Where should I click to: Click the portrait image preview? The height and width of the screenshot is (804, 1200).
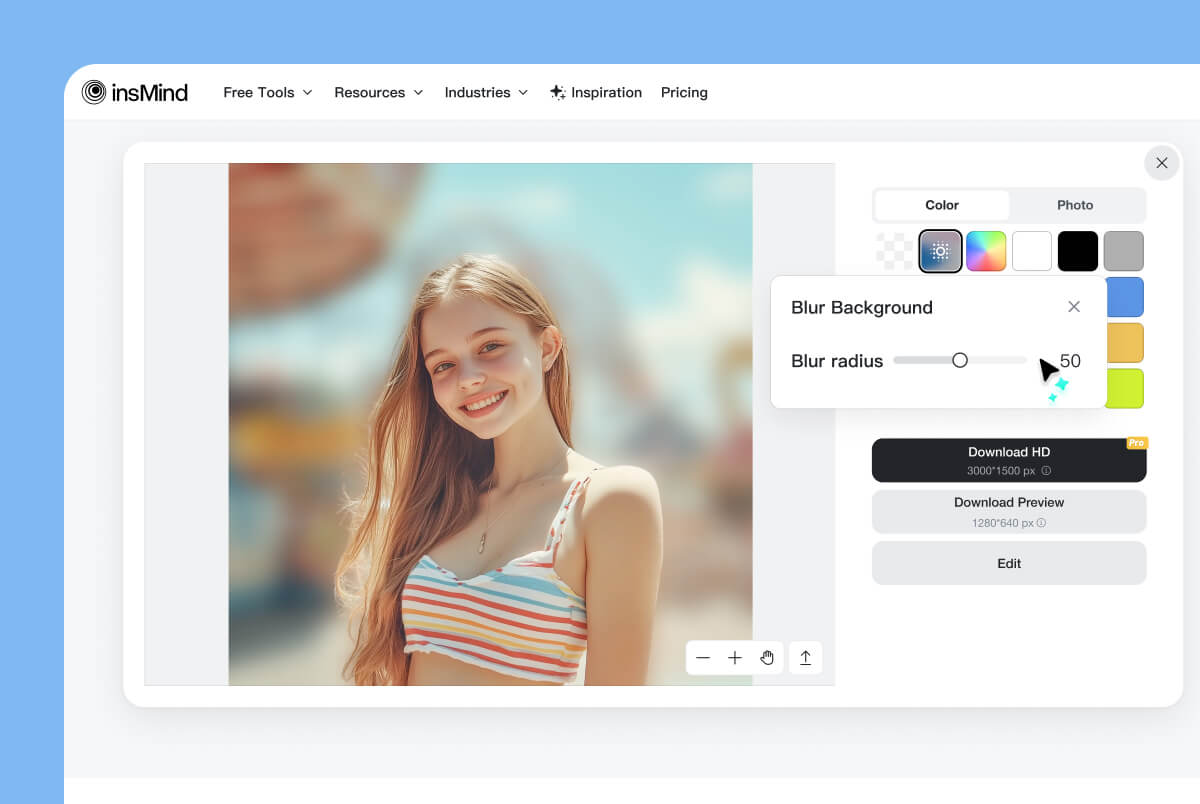coord(490,424)
